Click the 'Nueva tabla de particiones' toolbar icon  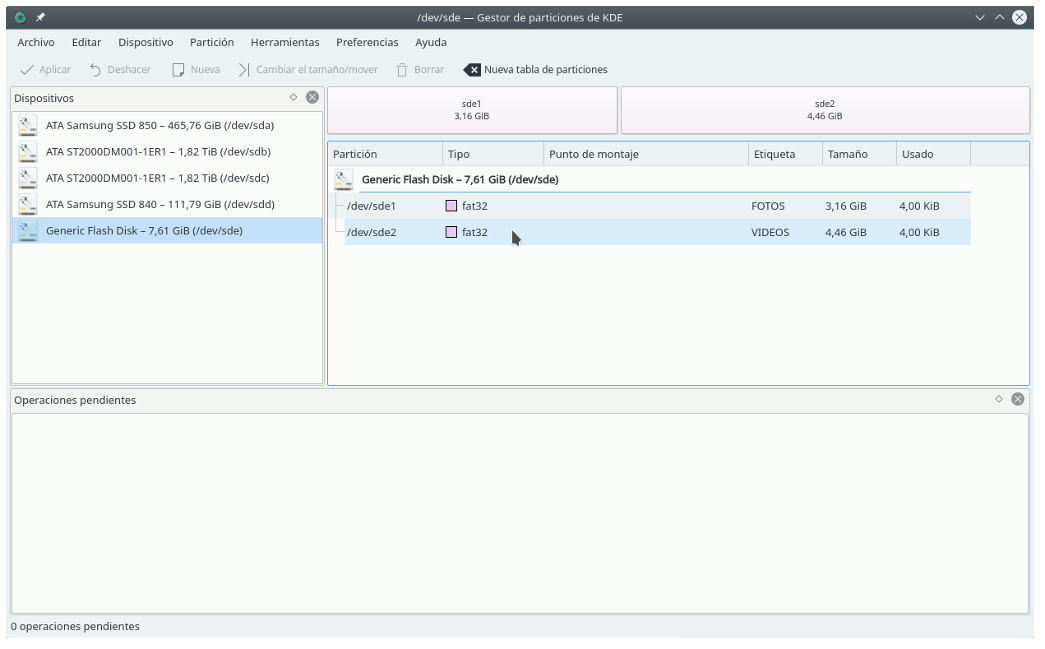[472, 70]
